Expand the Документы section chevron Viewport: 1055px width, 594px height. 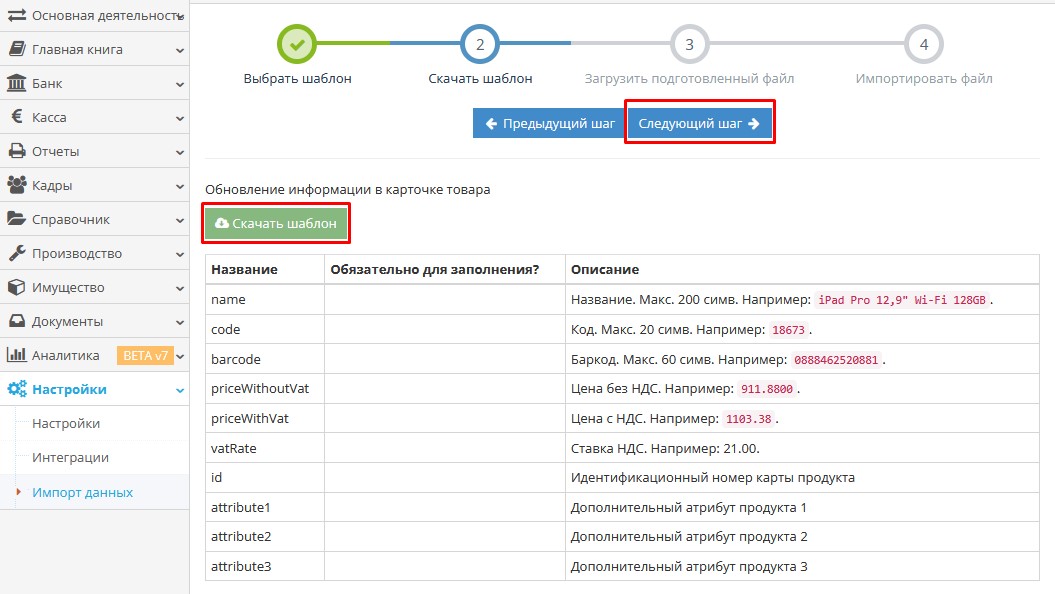(178, 321)
